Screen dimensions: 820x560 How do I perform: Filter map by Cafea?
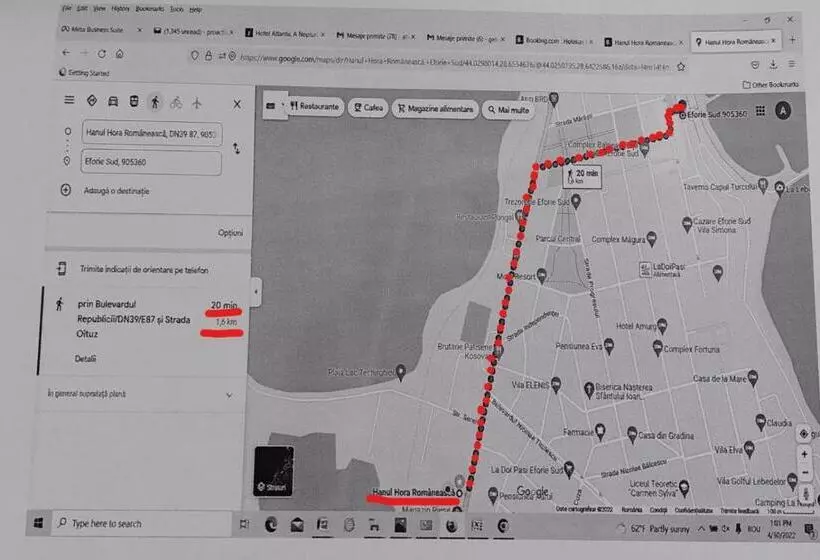coord(368,108)
